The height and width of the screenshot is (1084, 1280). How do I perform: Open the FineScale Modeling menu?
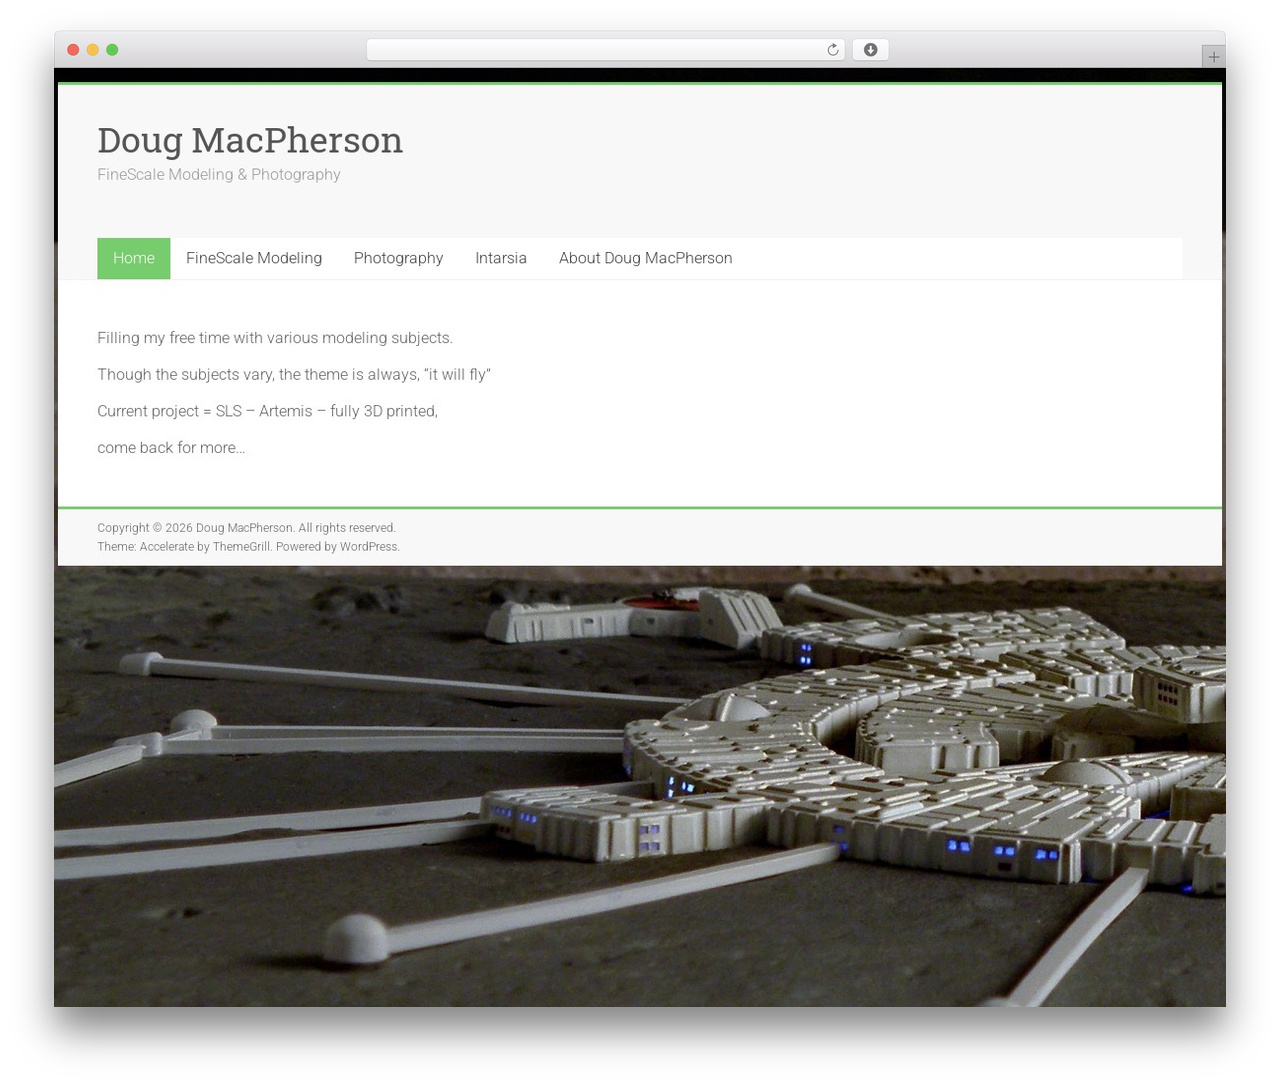tap(254, 258)
